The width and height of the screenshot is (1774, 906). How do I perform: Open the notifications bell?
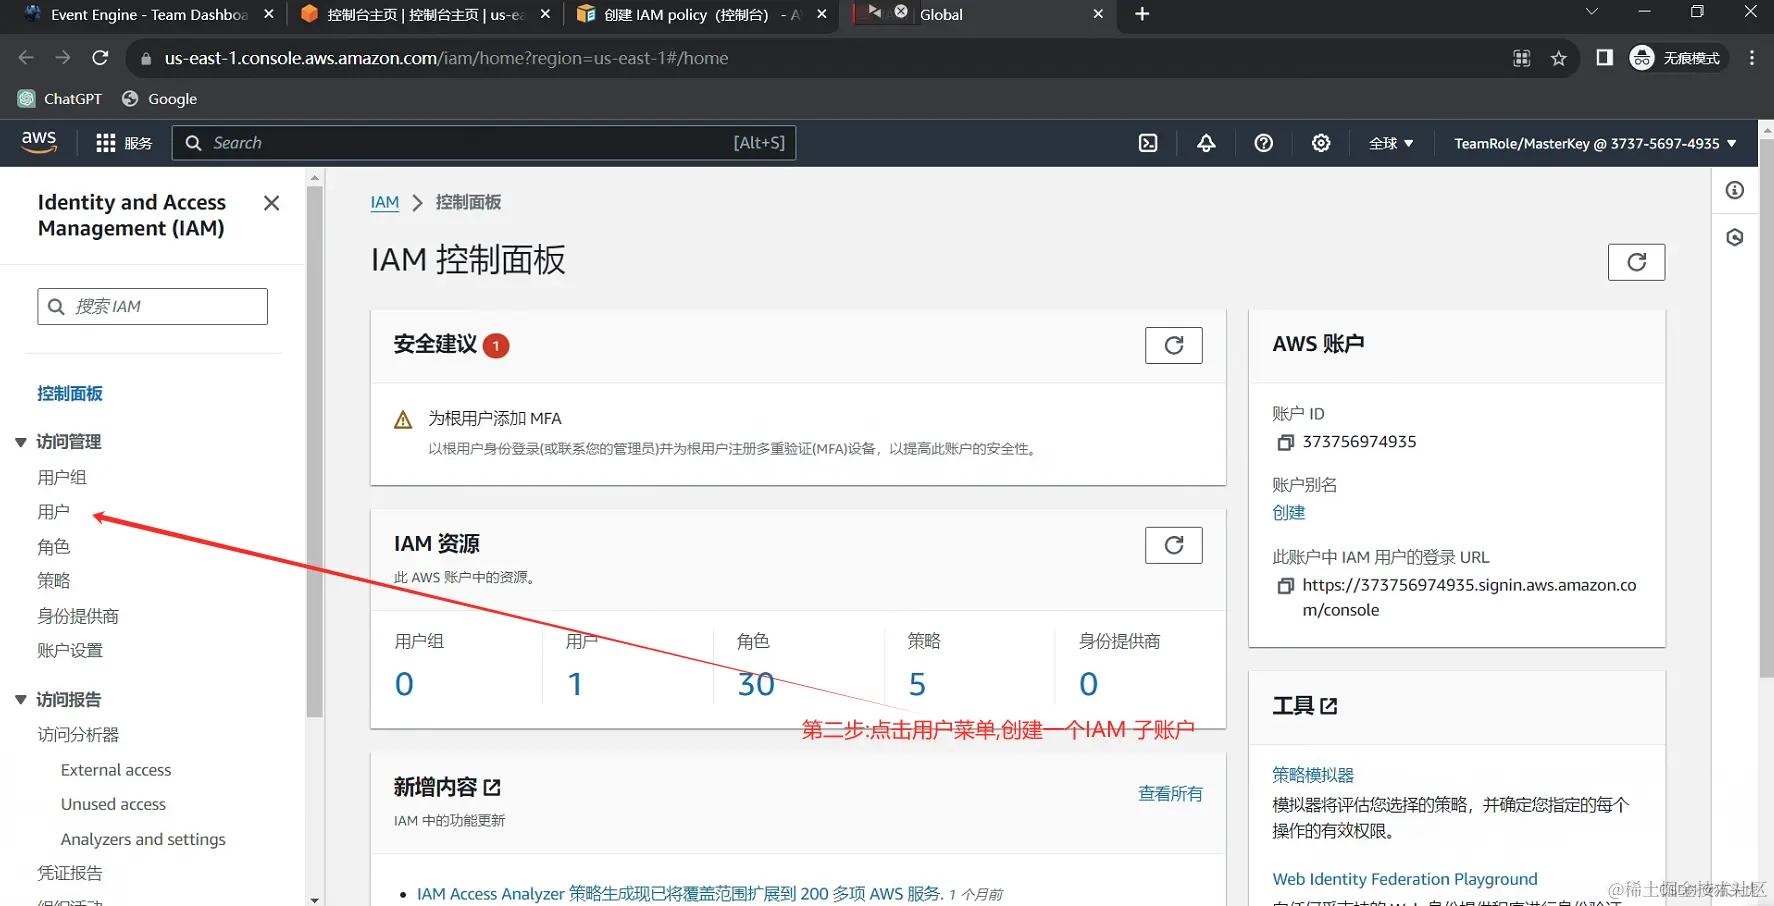click(1206, 143)
